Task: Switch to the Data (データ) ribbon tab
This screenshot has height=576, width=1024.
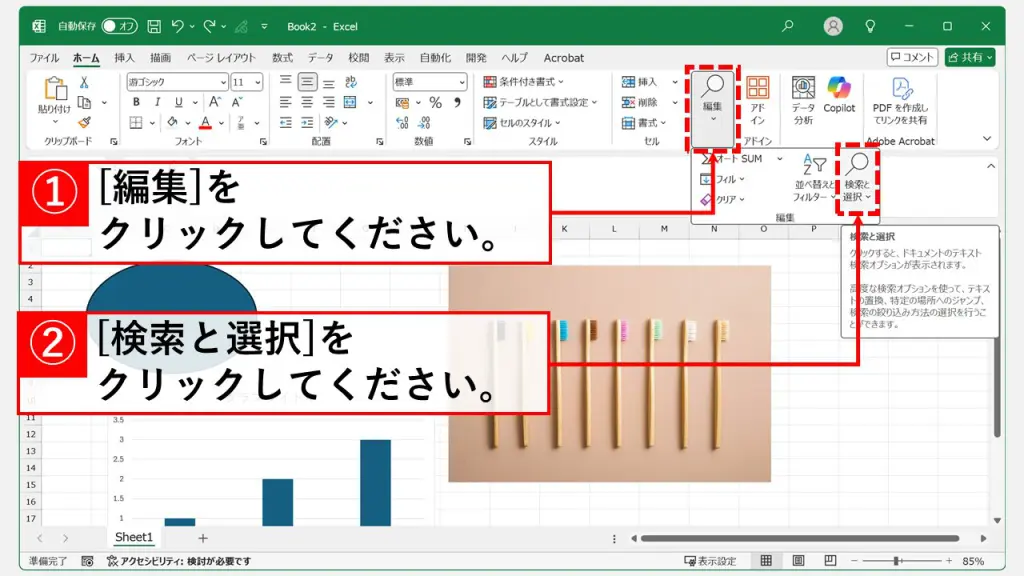Action: click(x=320, y=58)
